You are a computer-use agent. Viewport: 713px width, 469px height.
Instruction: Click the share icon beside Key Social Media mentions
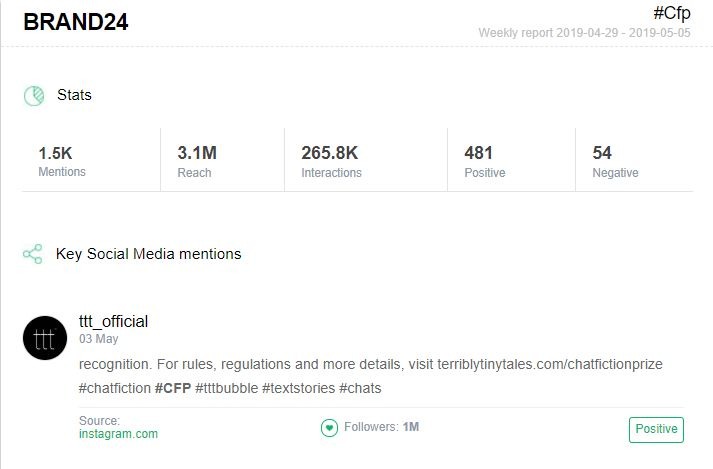click(x=33, y=254)
